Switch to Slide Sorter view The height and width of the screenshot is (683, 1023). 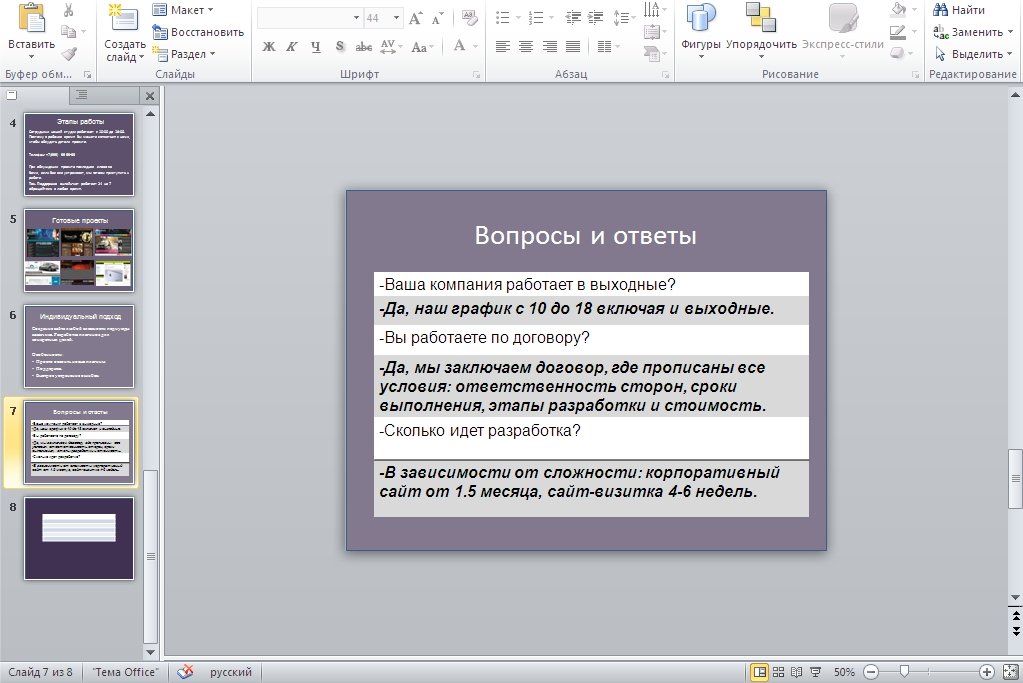pyautogui.click(x=778, y=671)
